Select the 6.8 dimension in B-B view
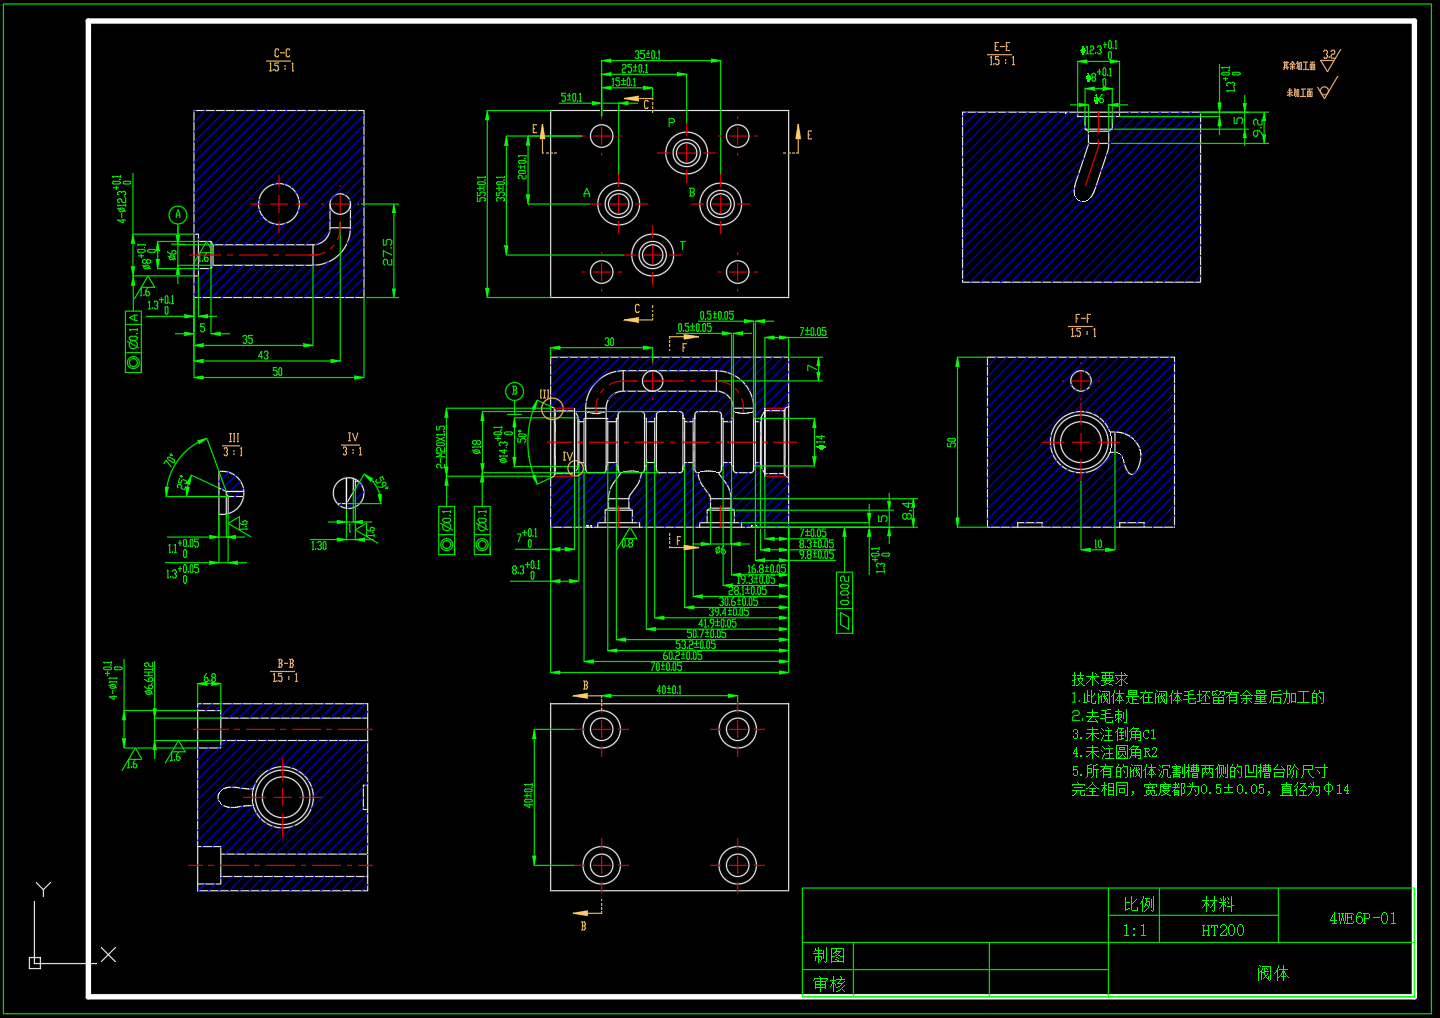The height and width of the screenshot is (1018, 1440). [210, 678]
